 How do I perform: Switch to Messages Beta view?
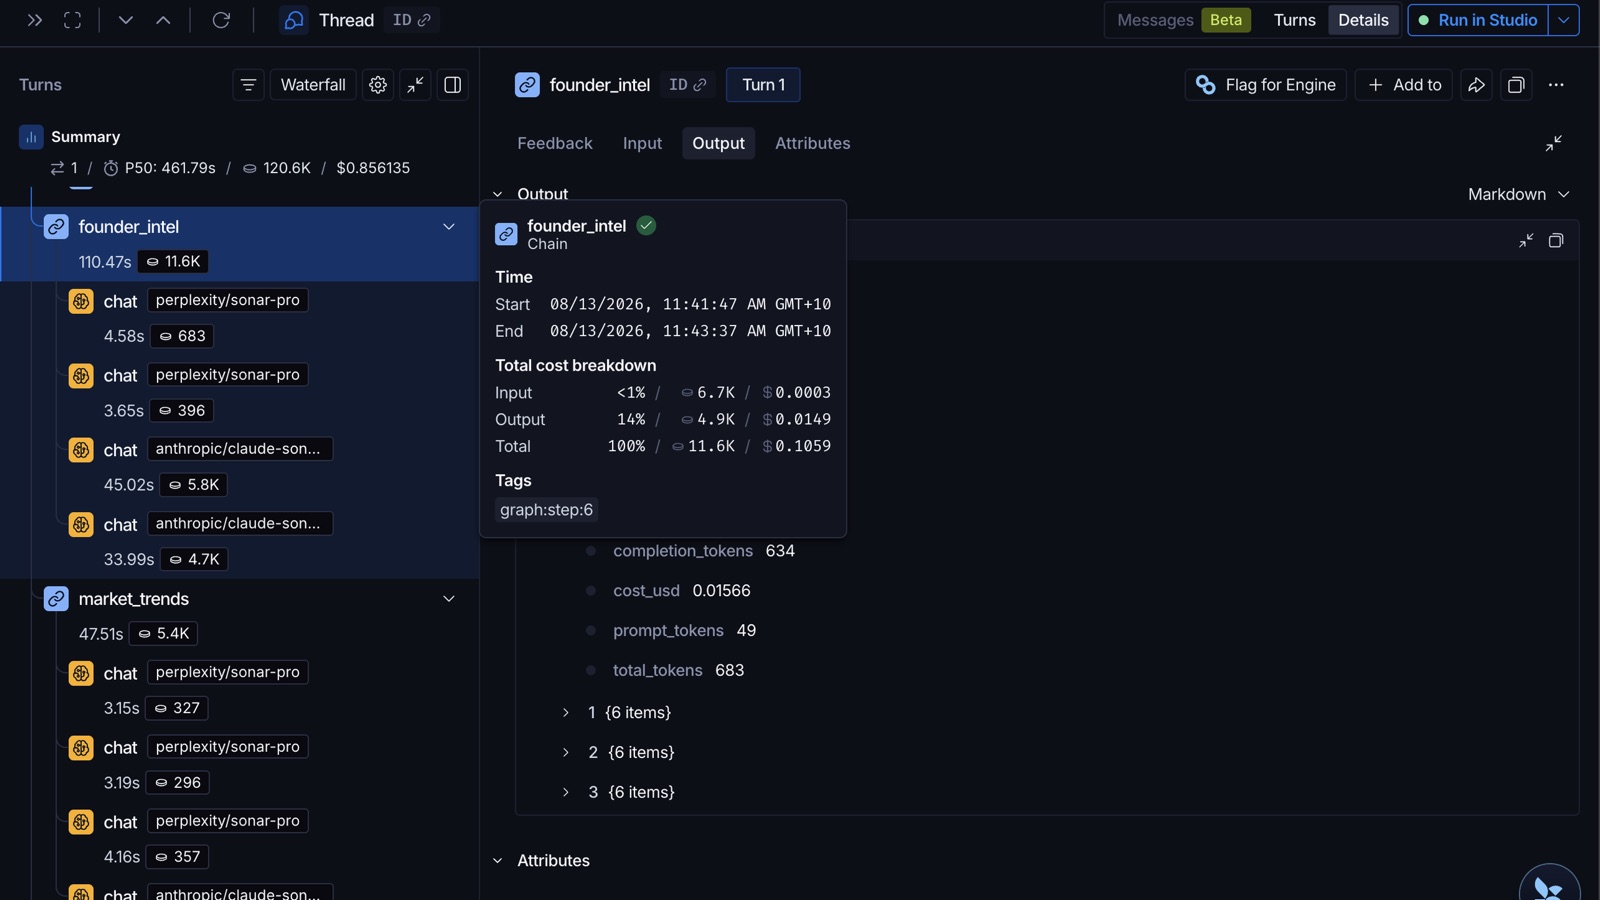coord(1184,20)
